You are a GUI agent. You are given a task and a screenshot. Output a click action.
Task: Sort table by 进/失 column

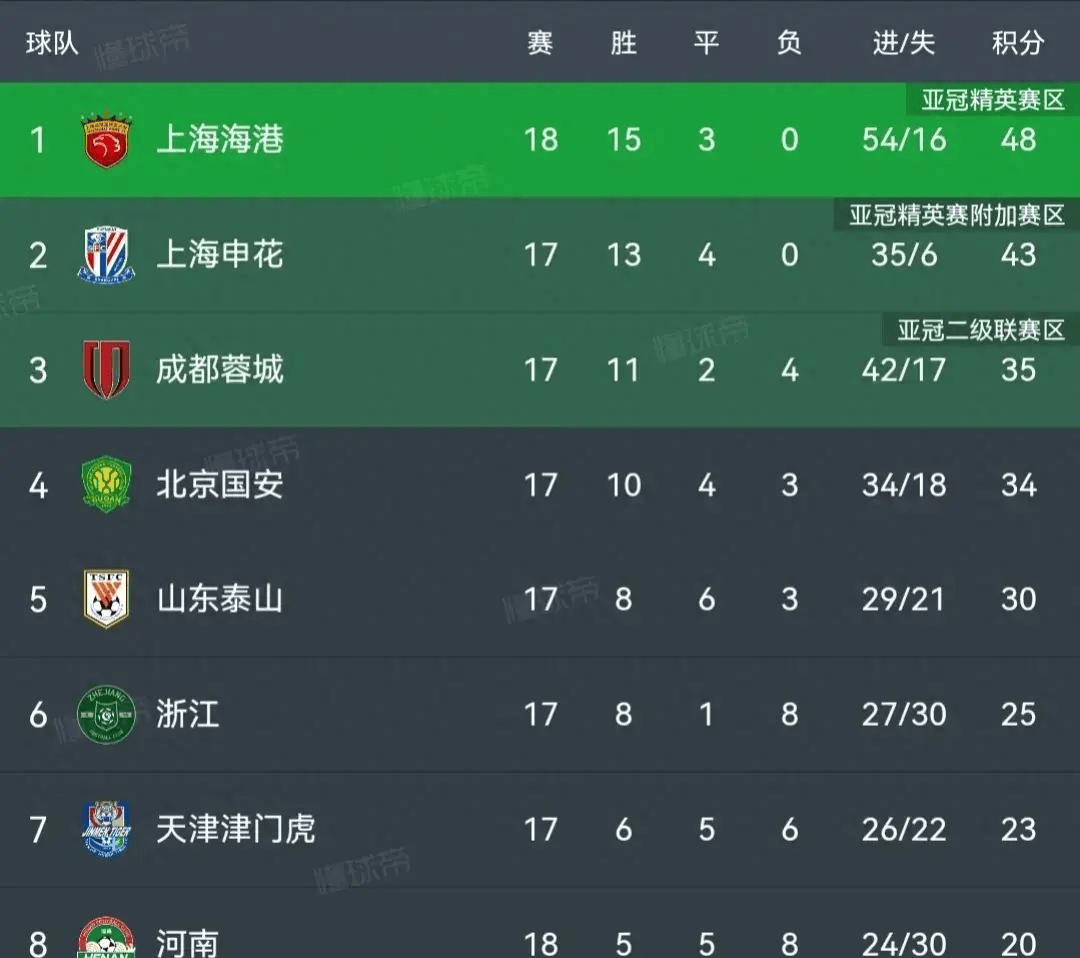903,43
